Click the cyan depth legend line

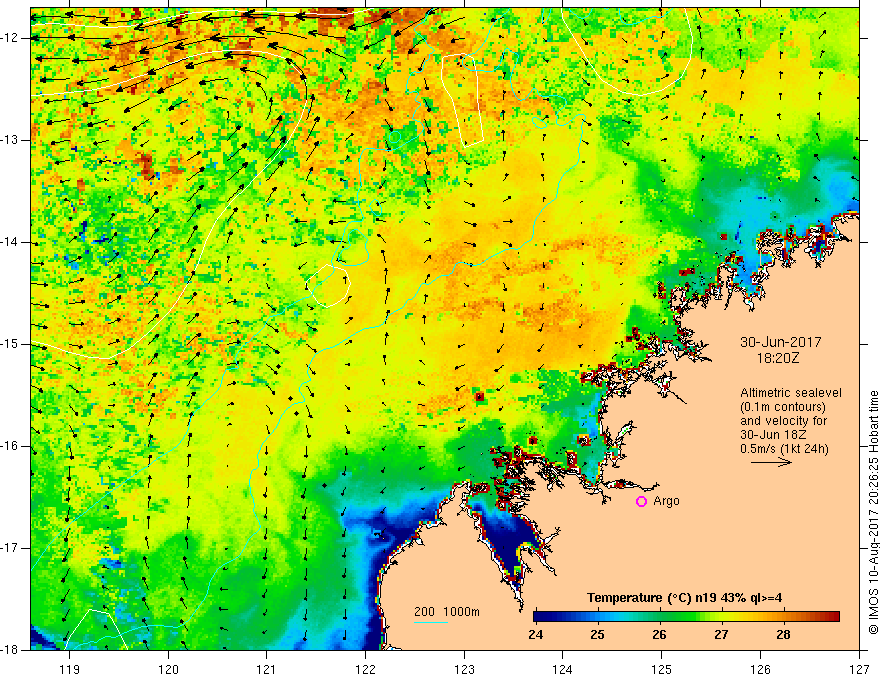[x=430, y=622]
